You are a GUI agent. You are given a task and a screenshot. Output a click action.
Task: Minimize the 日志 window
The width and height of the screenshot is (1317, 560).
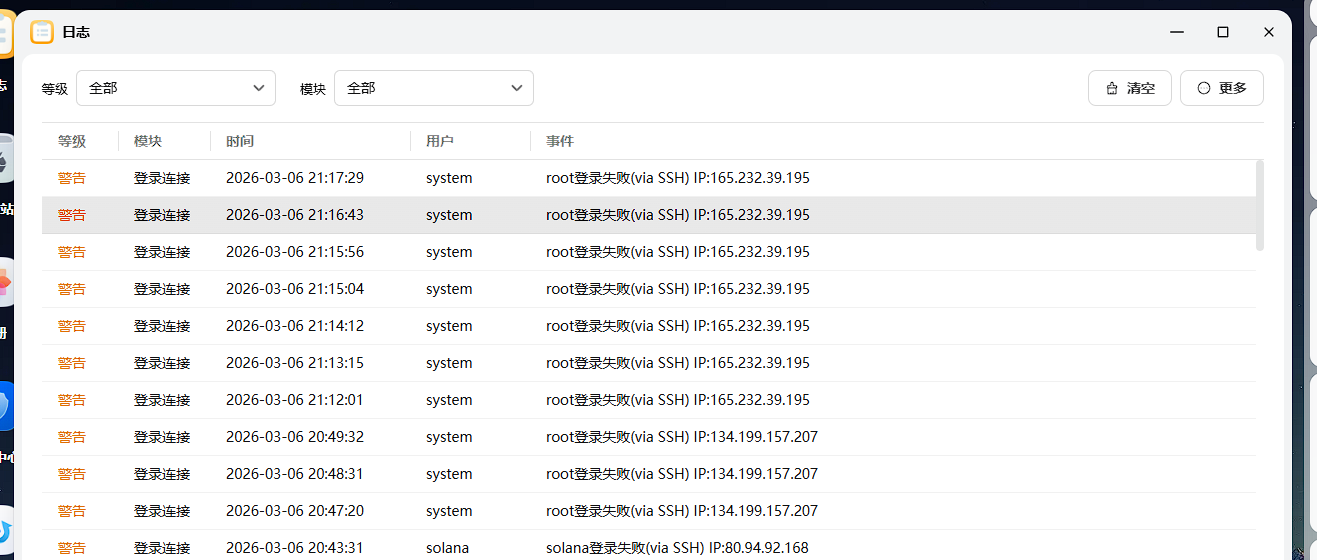click(1177, 32)
